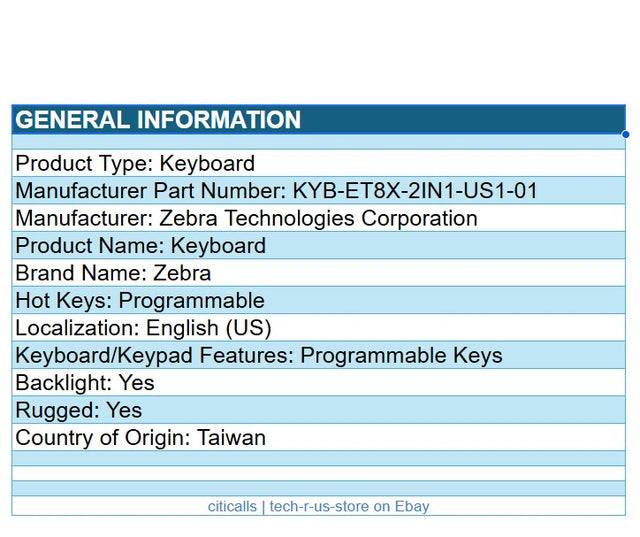The image size is (640, 537).
Task: Click the citicalls footer text
Action: 232,507
